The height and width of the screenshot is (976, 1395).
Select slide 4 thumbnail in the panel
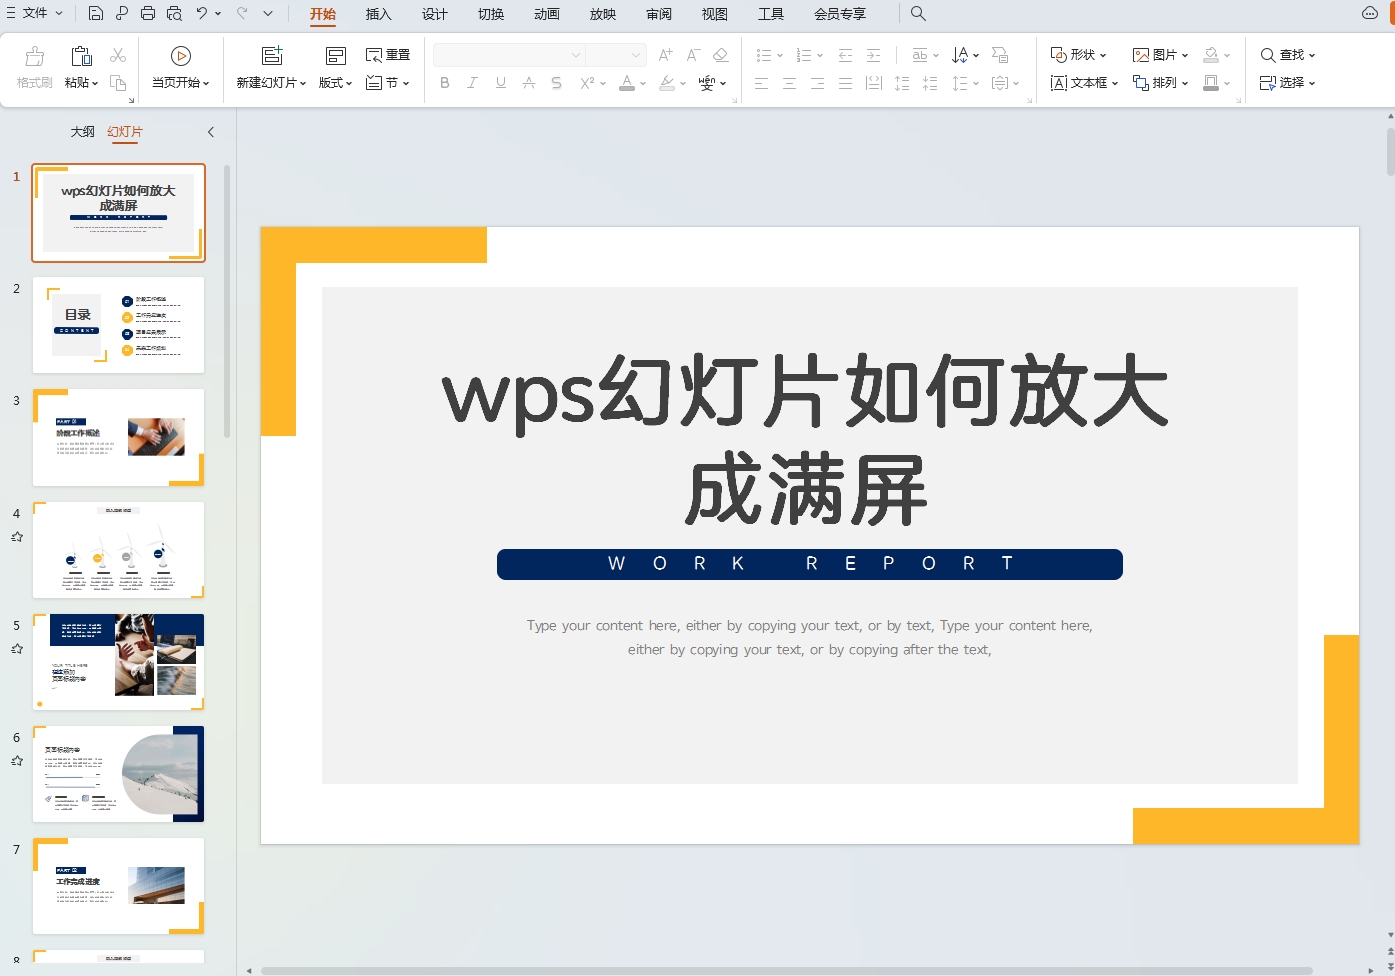click(118, 549)
